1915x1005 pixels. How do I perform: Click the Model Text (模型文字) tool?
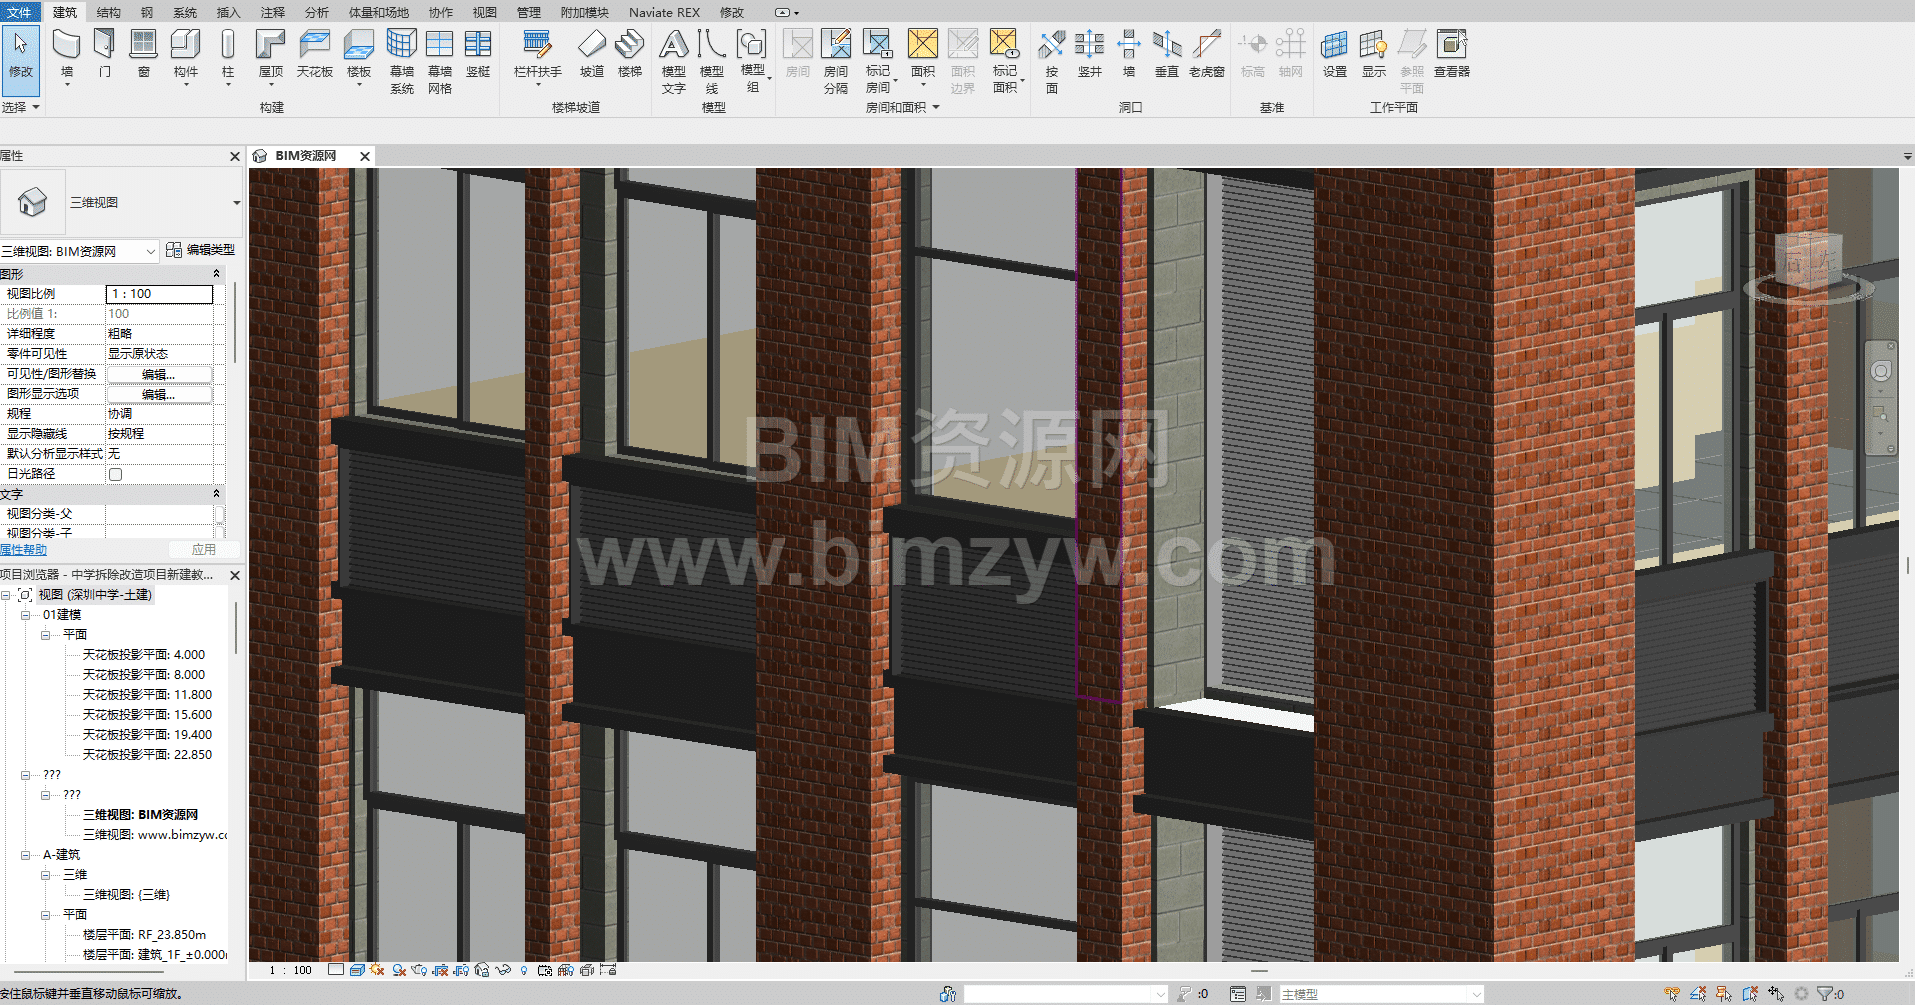pos(674,61)
